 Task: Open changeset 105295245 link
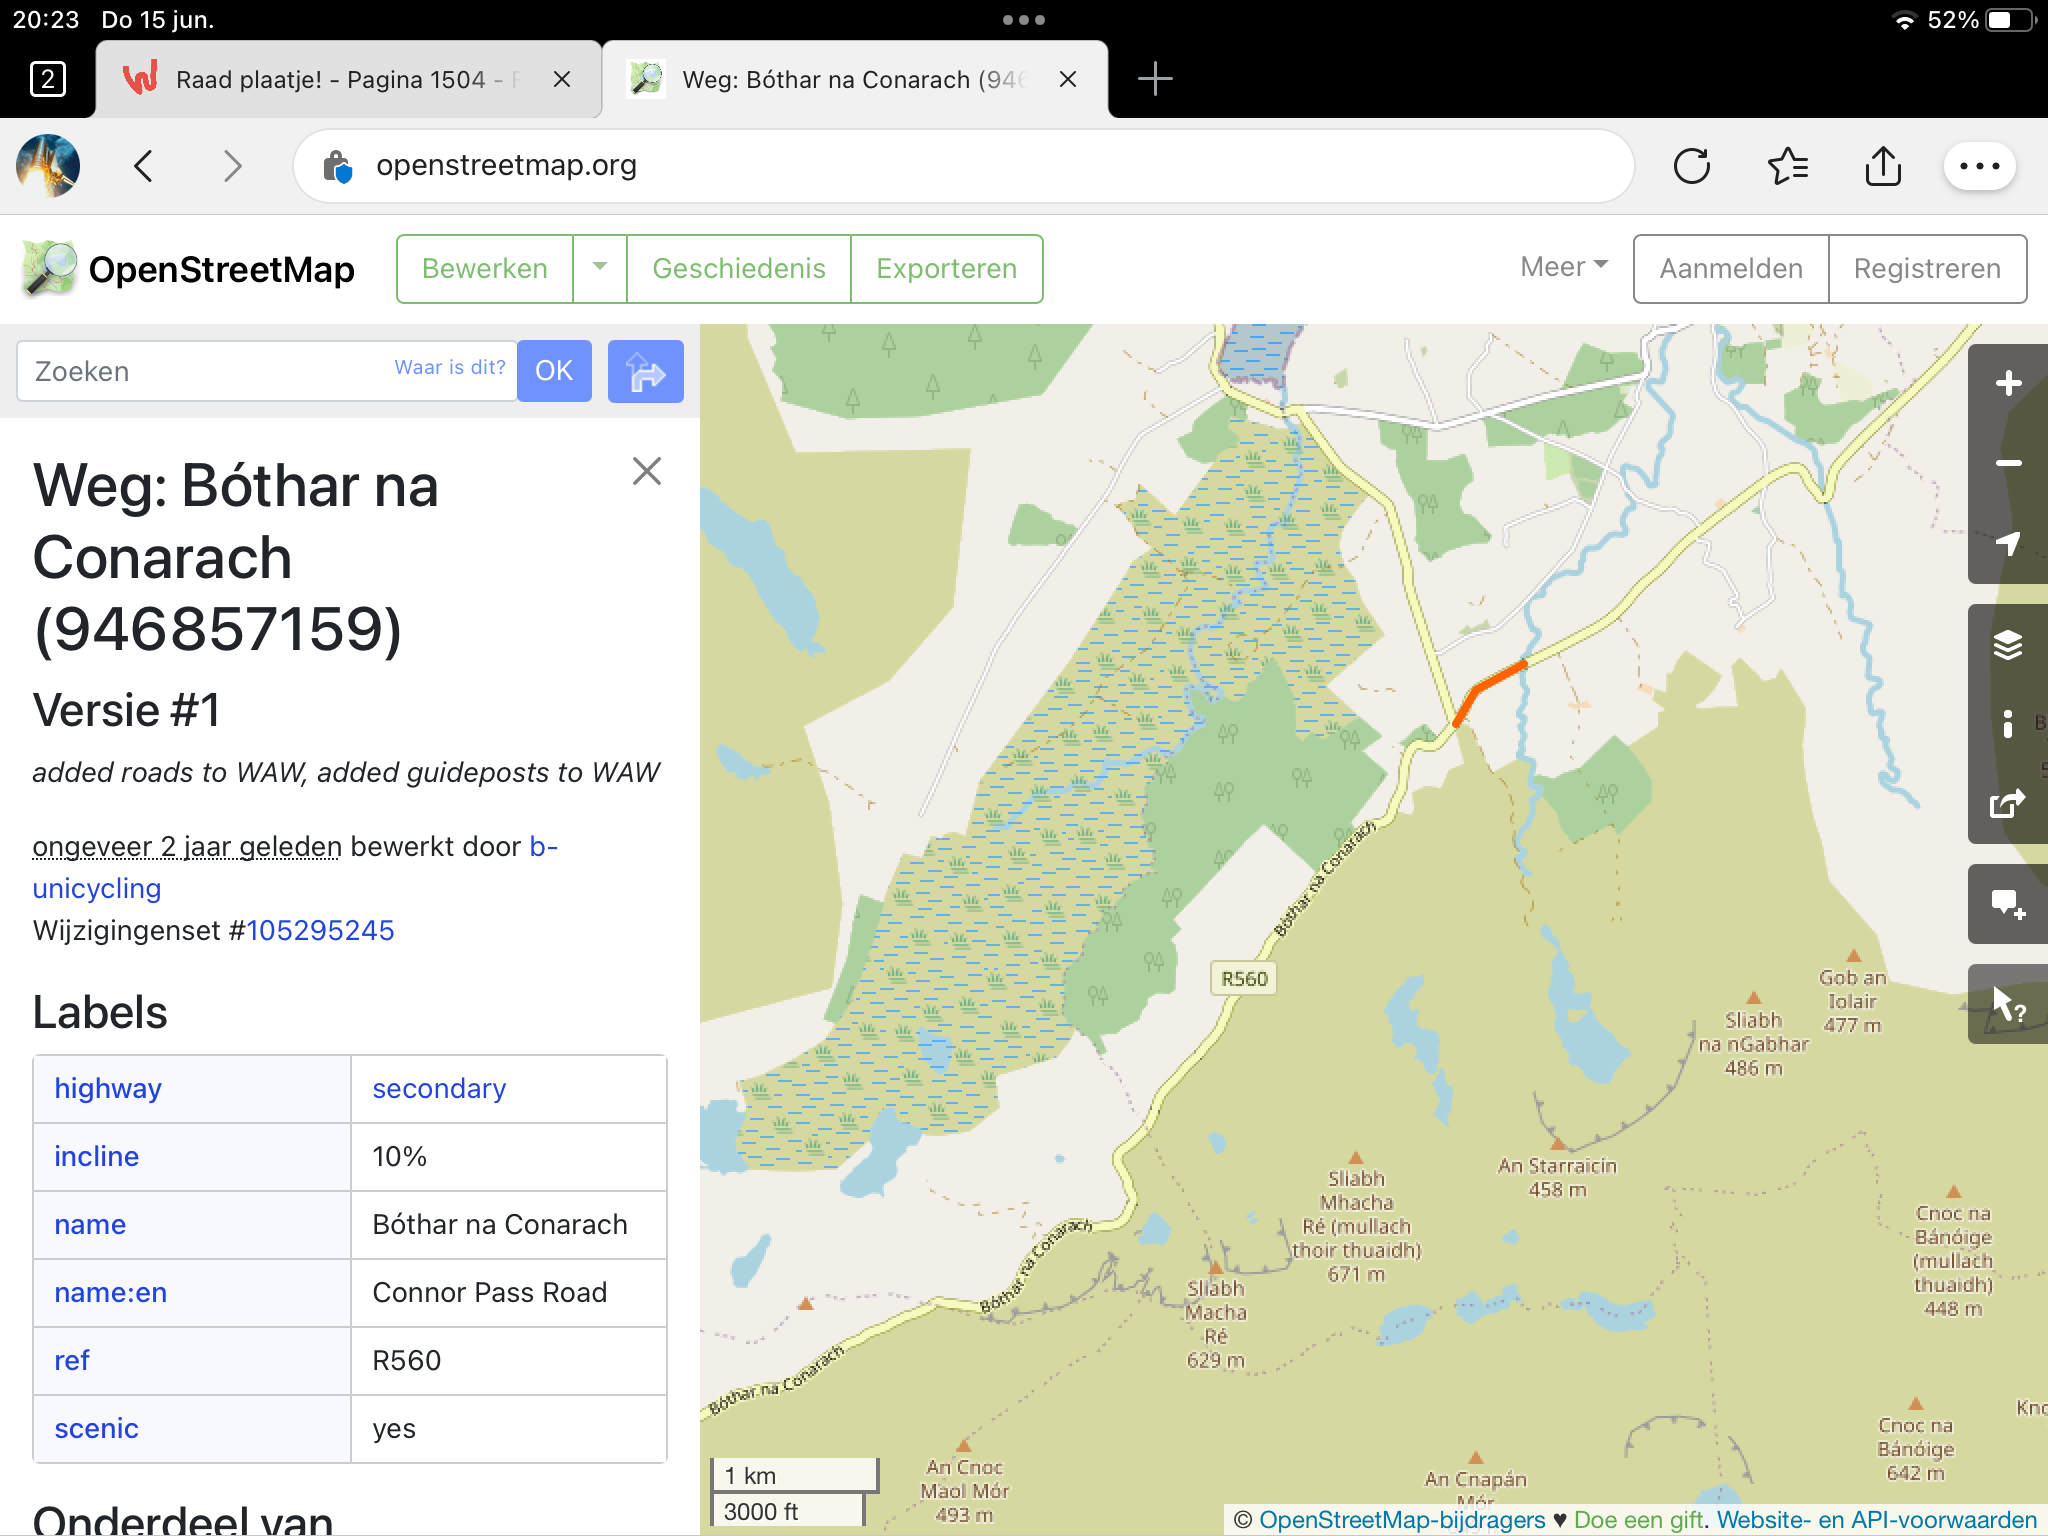pos(320,931)
